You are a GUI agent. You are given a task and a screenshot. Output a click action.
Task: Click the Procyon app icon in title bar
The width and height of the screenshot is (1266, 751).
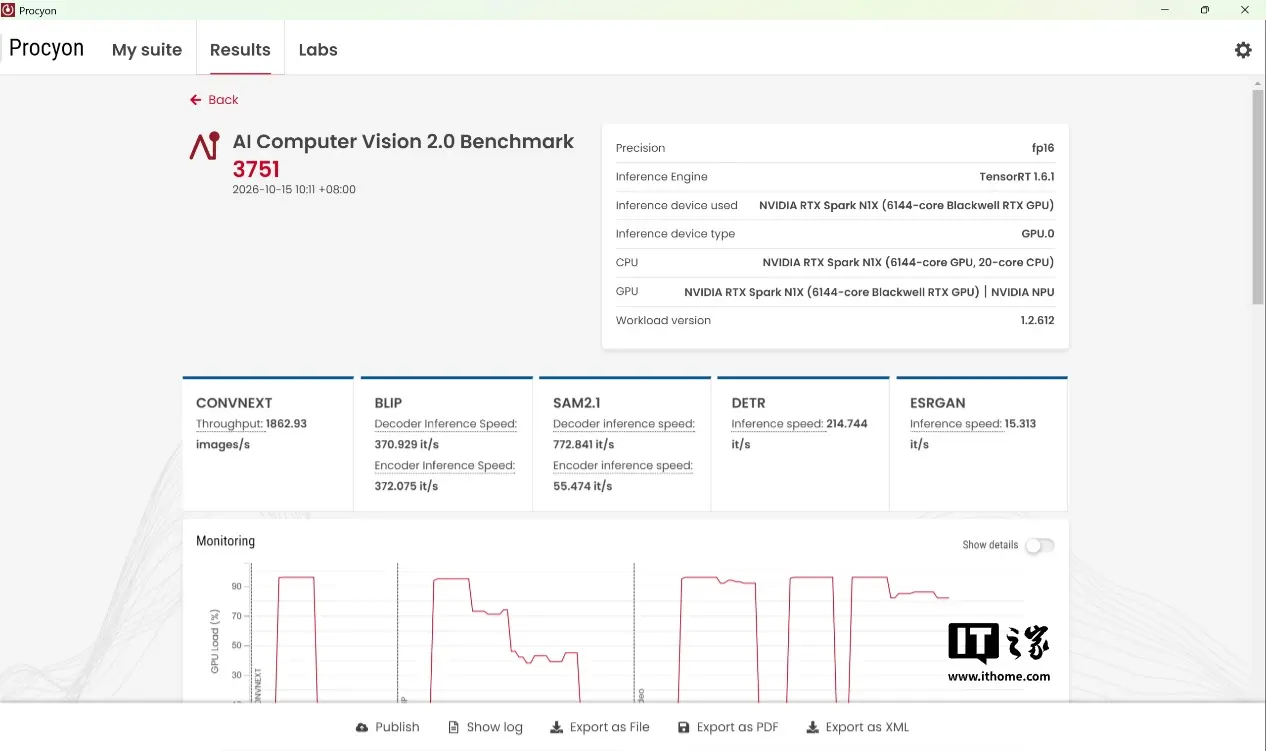(x=8, y=10)
